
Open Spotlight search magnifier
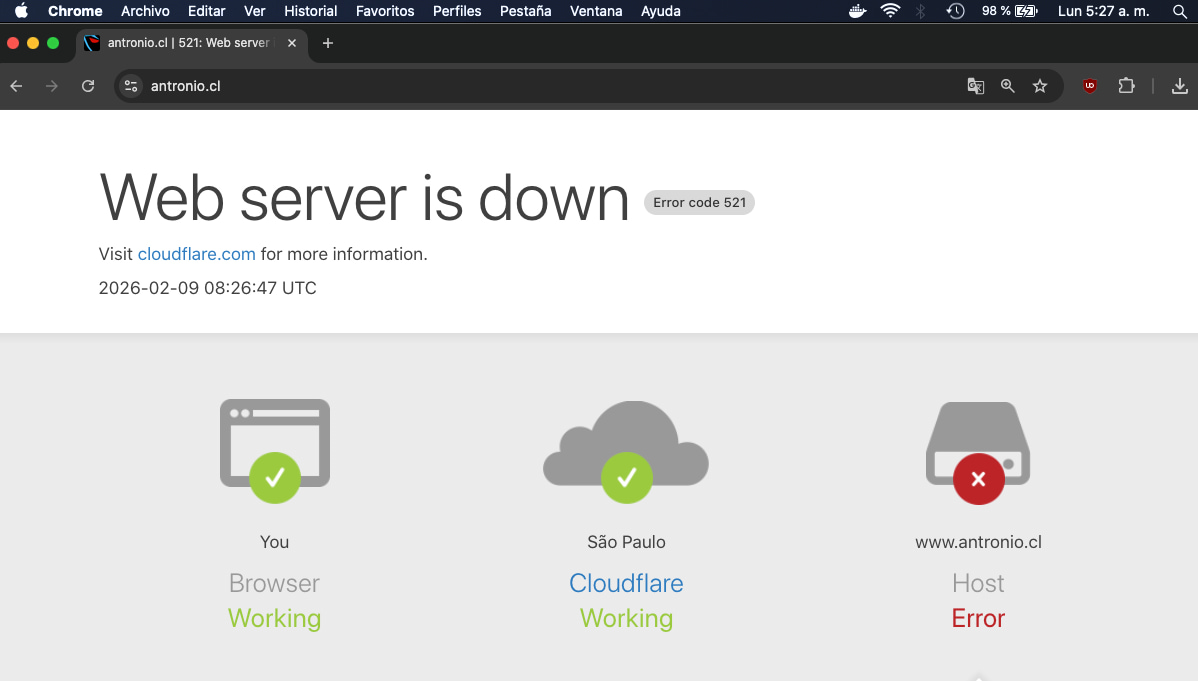pos(1180,11)
